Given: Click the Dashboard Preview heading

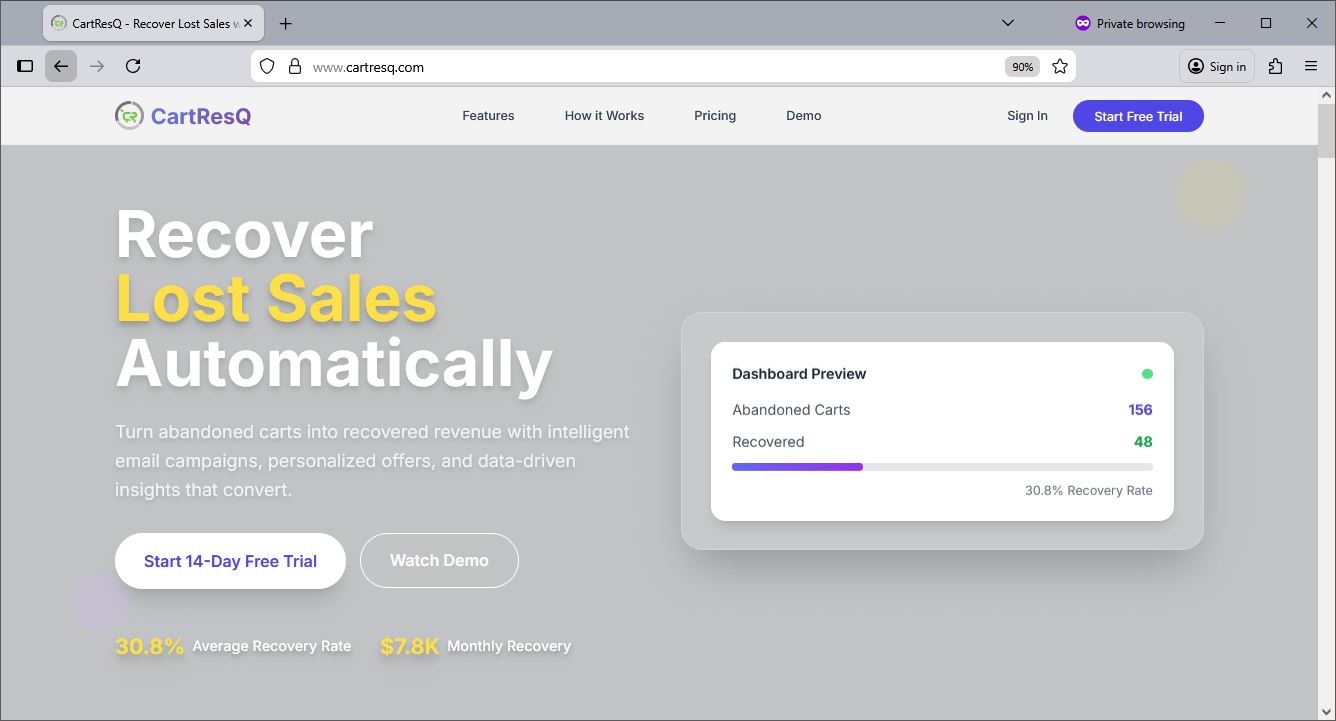Looking at the screenshot, I should coord(799,374).
